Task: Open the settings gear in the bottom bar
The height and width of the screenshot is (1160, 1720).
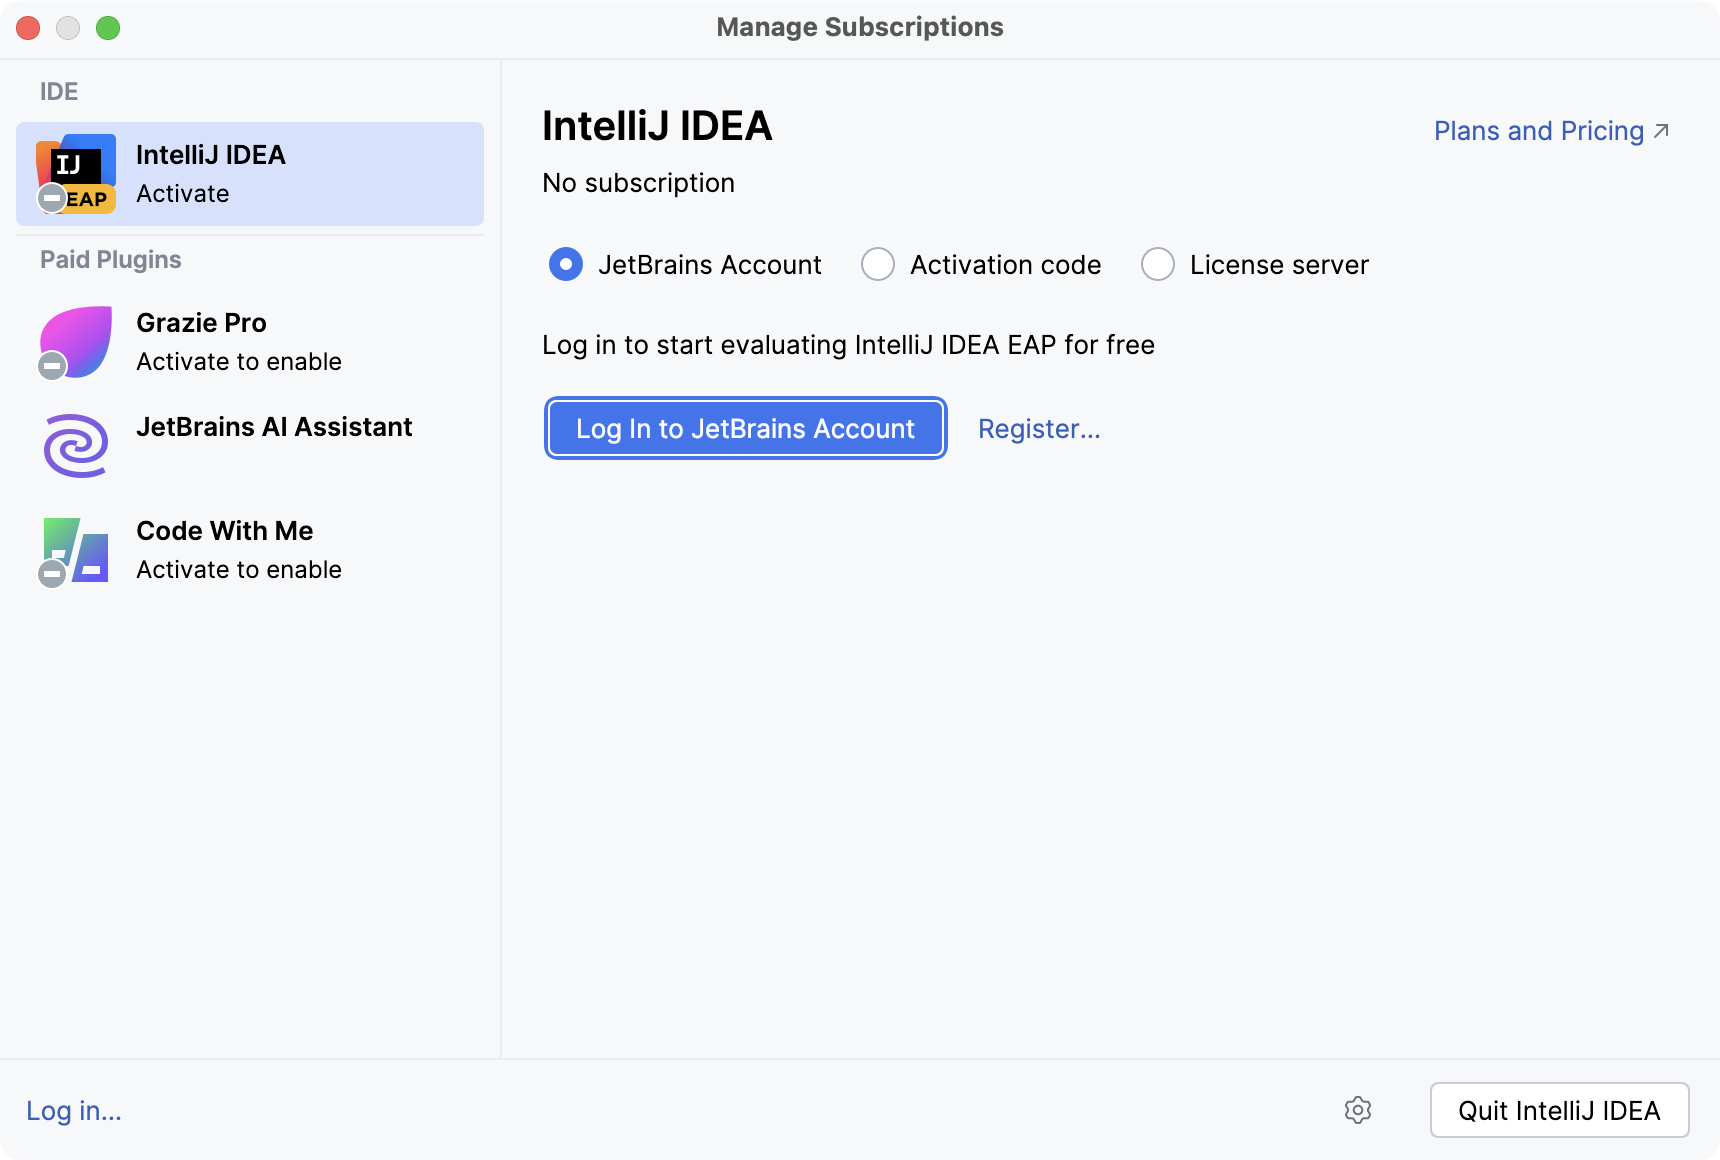Action: (1359, 1110)
